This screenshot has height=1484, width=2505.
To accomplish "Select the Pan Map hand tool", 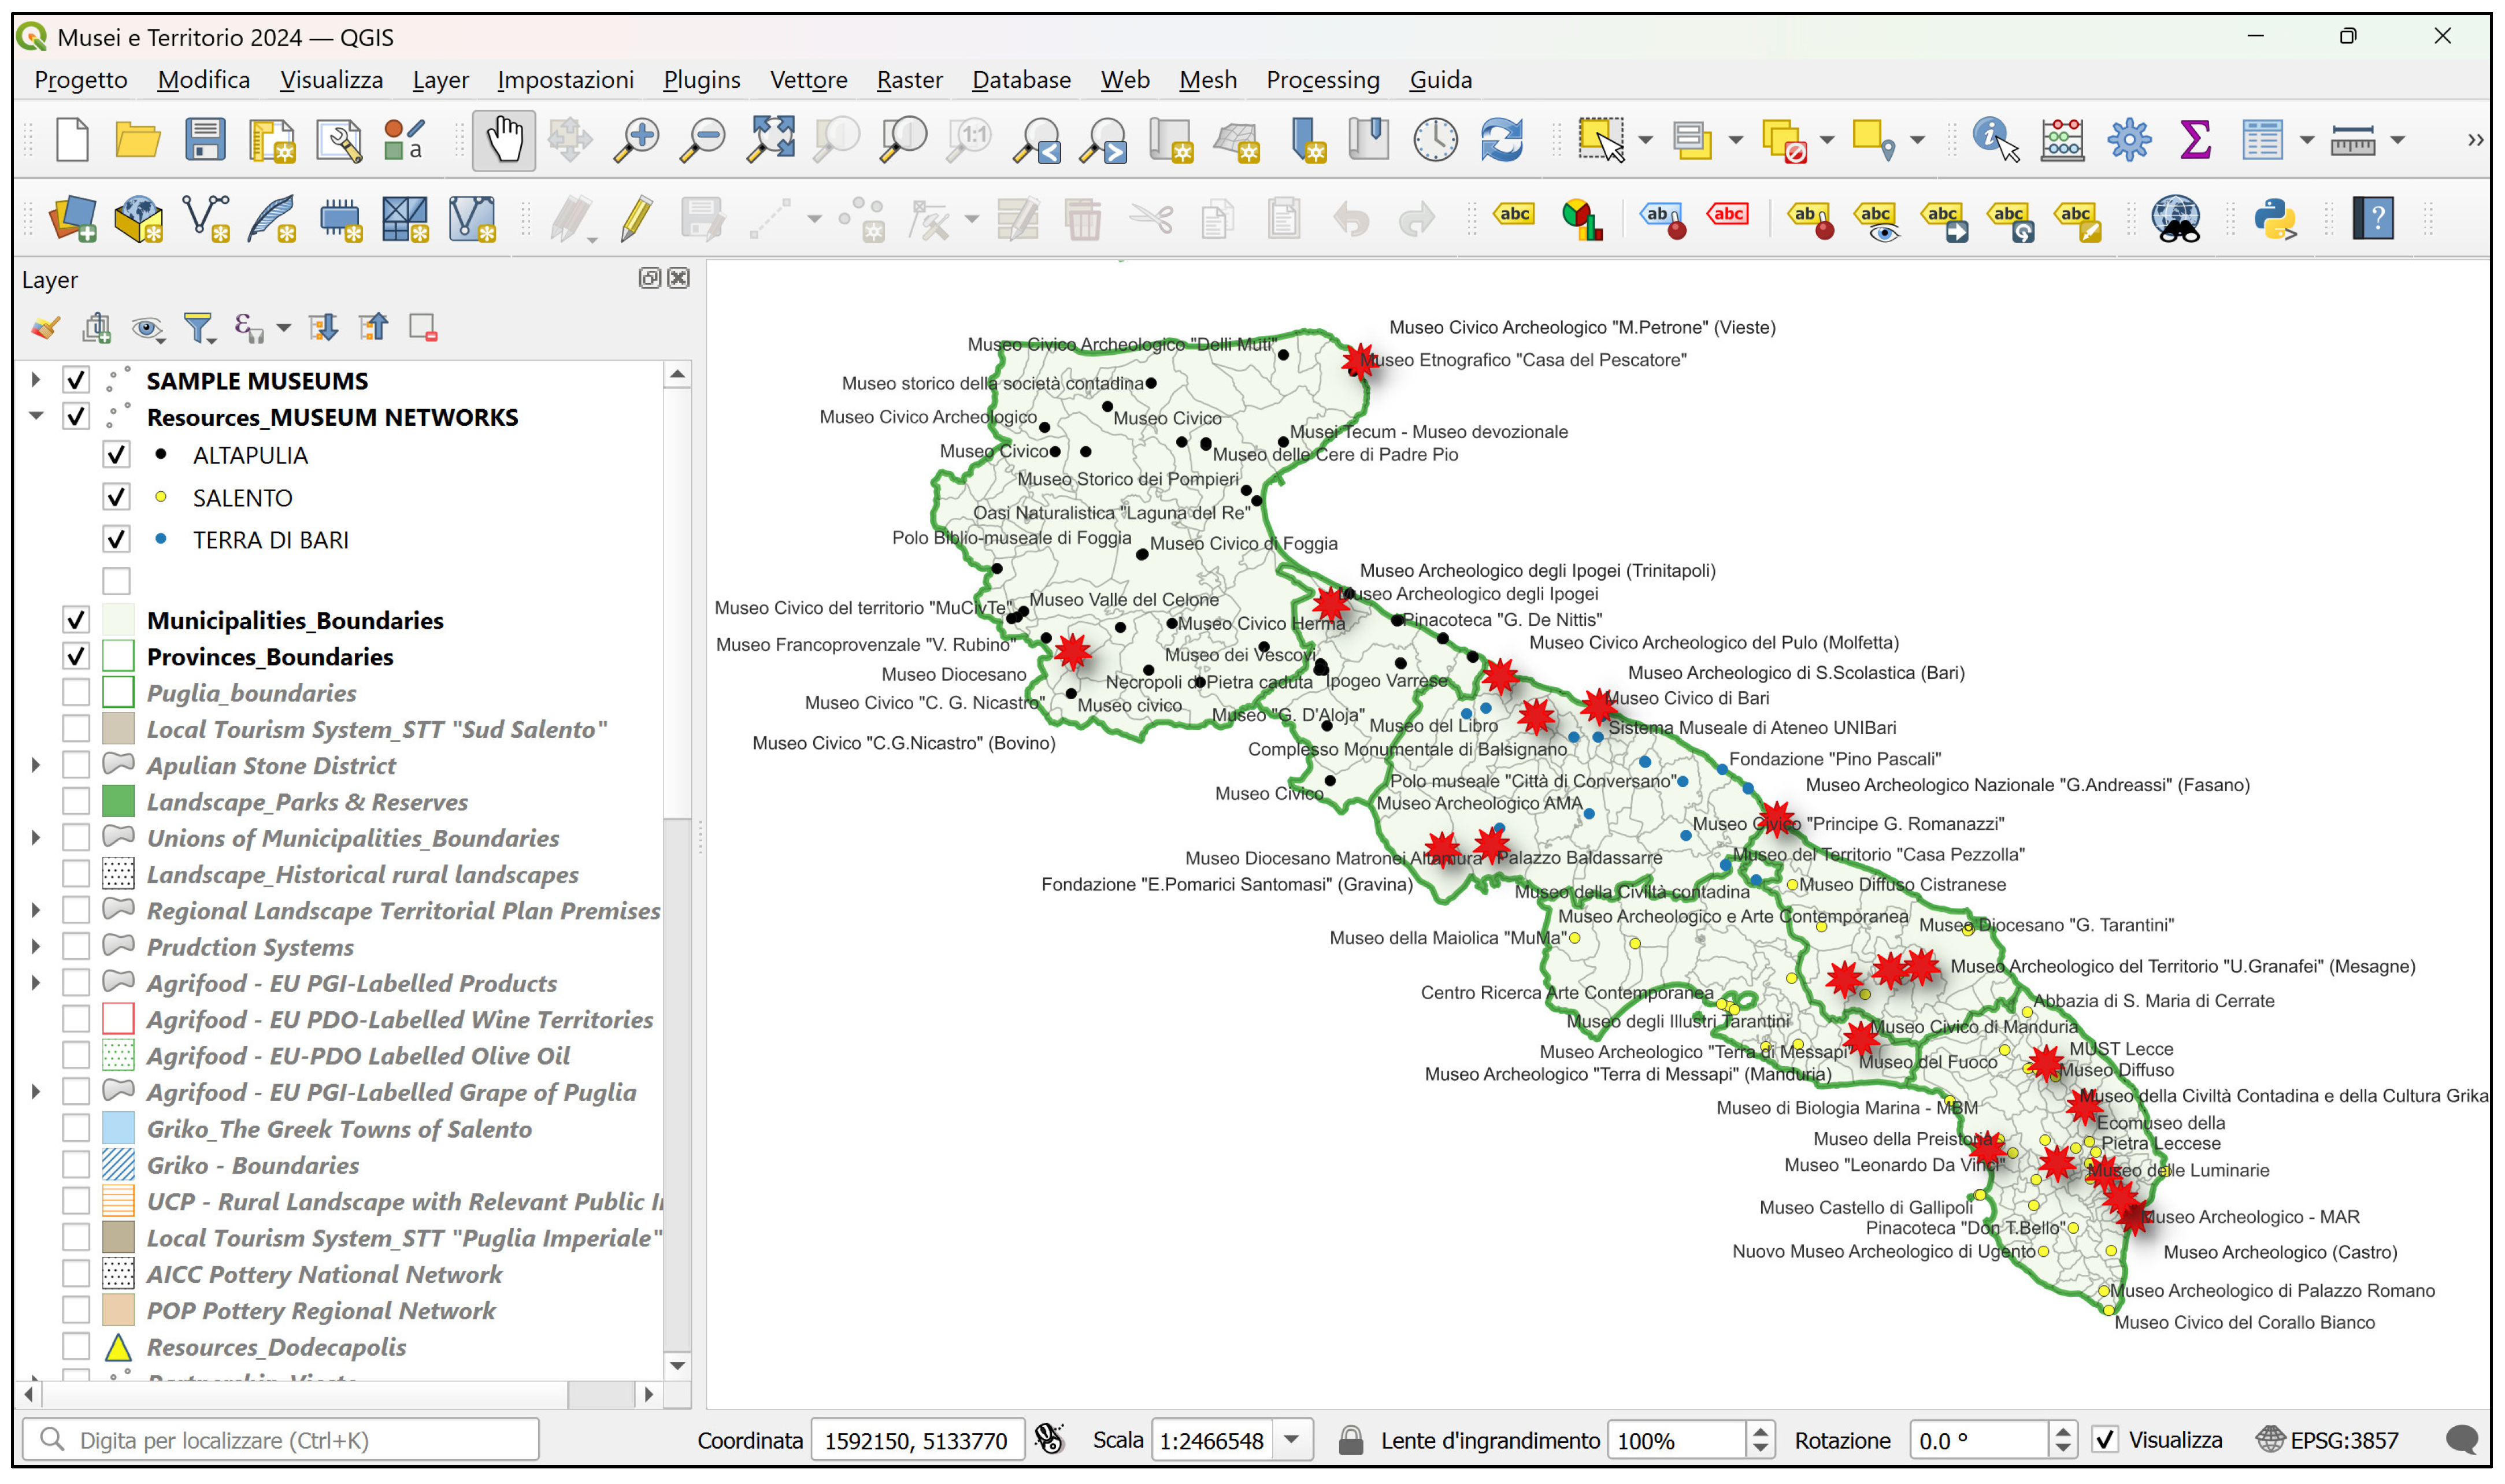I will [x=503, y=140].
